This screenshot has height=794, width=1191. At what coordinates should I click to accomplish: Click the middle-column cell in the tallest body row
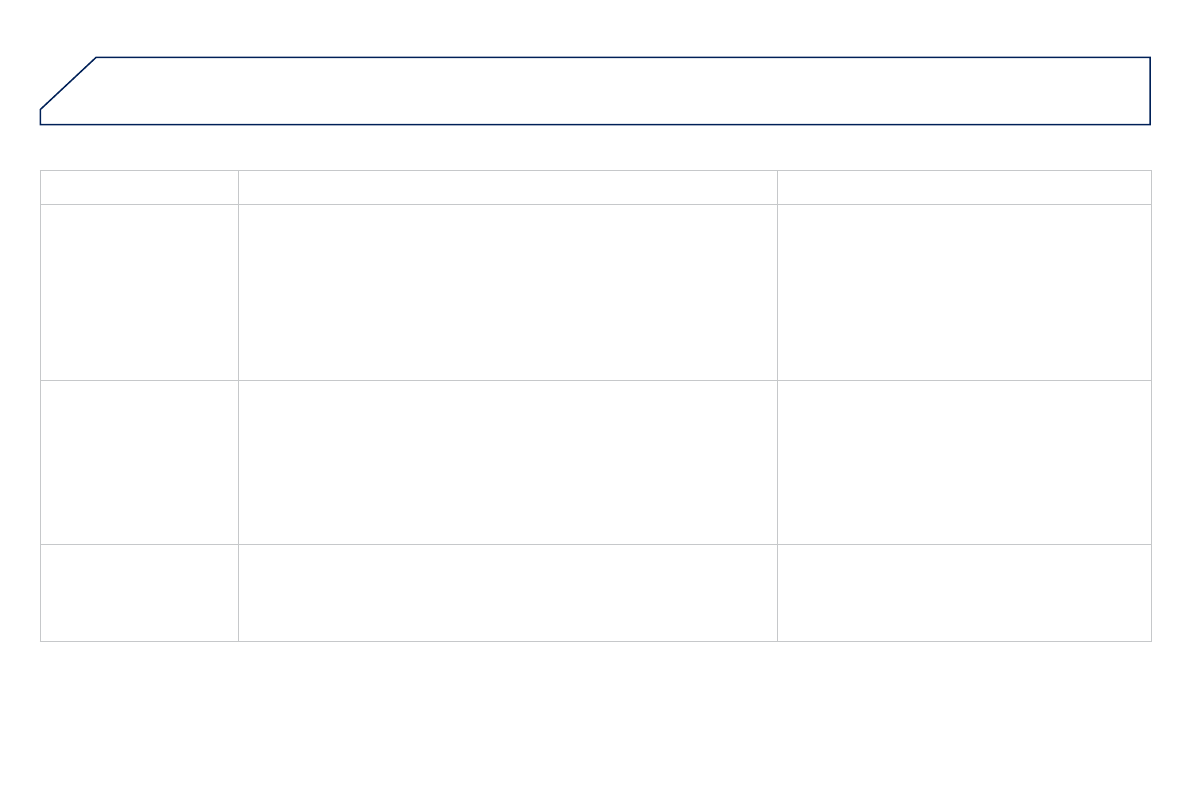(507, 292)
